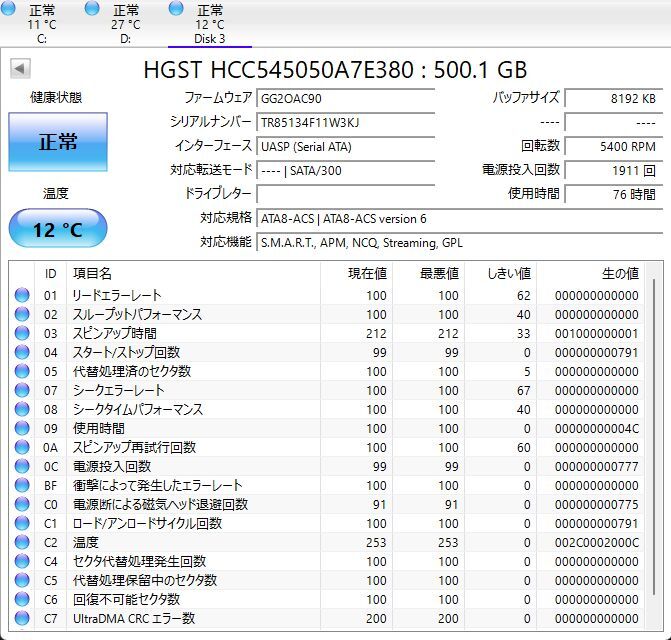Click threshold value 67 in シークエラーレート row
Image resolution: width=671 pixels, height=640 pixels.
coord(523,390)
